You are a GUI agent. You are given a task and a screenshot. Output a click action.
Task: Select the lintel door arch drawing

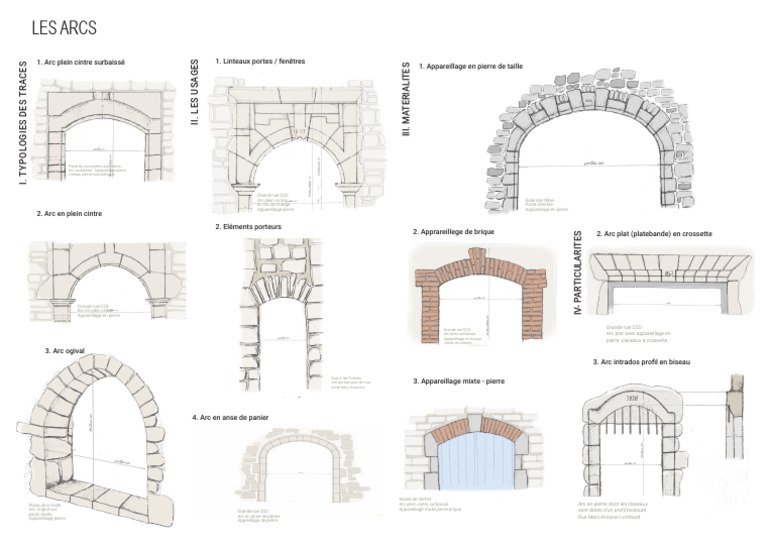297,145
